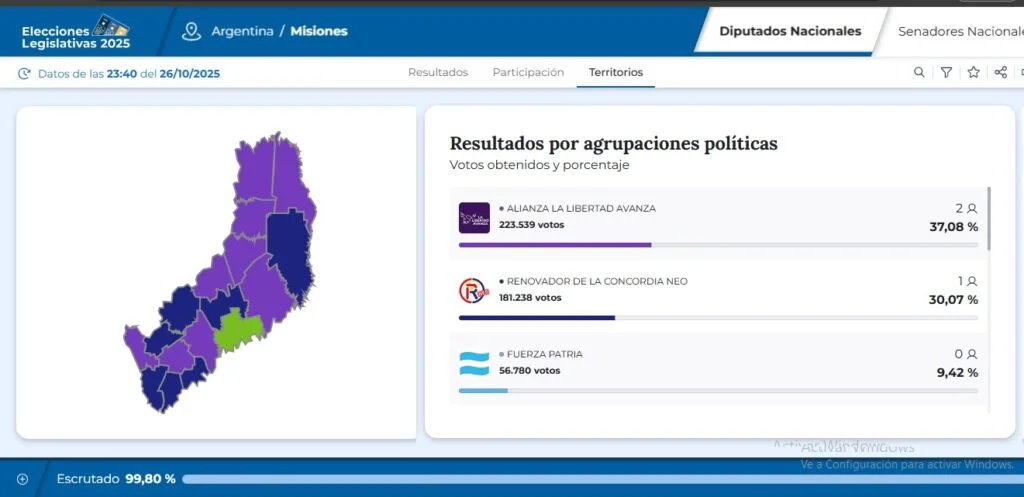This screenshot has width=1024, height=497.
Task: Open the Resultados tab
Action: click(x=438, y=72)
